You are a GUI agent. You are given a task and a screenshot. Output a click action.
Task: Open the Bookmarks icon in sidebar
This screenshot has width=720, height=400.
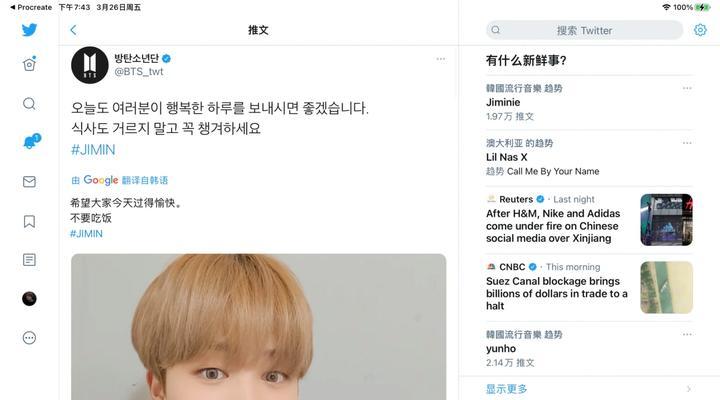coord(29,221)
